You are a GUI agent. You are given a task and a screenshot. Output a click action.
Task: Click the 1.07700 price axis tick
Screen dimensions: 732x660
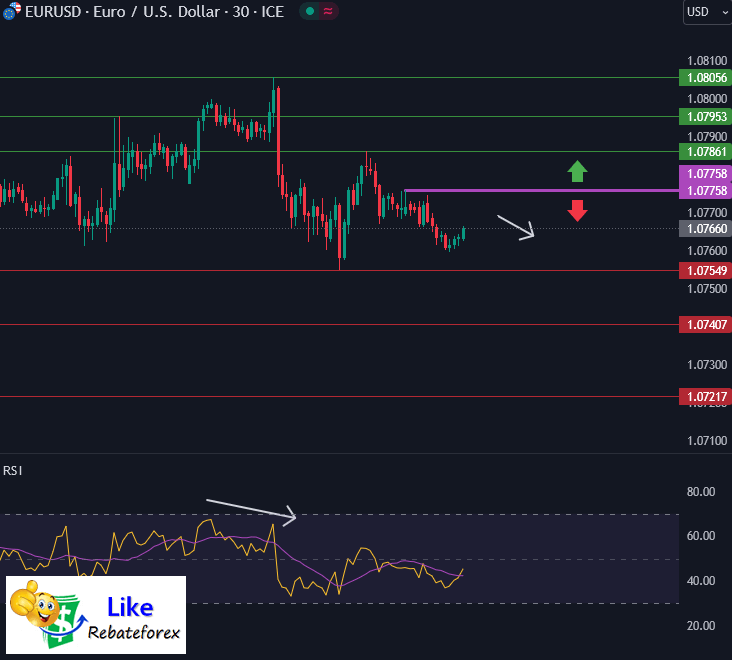pyautogui.click(x=707, y=213)
